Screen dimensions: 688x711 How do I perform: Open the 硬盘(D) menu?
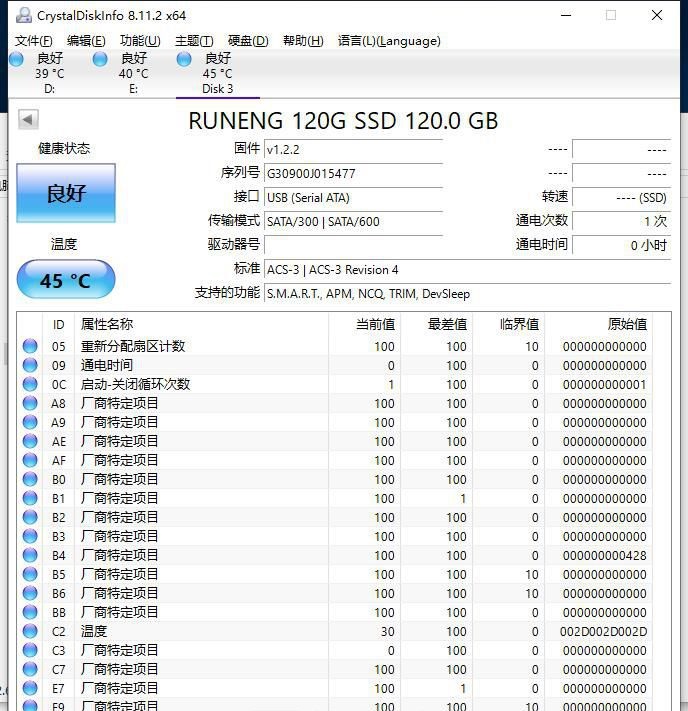point(248,41)
